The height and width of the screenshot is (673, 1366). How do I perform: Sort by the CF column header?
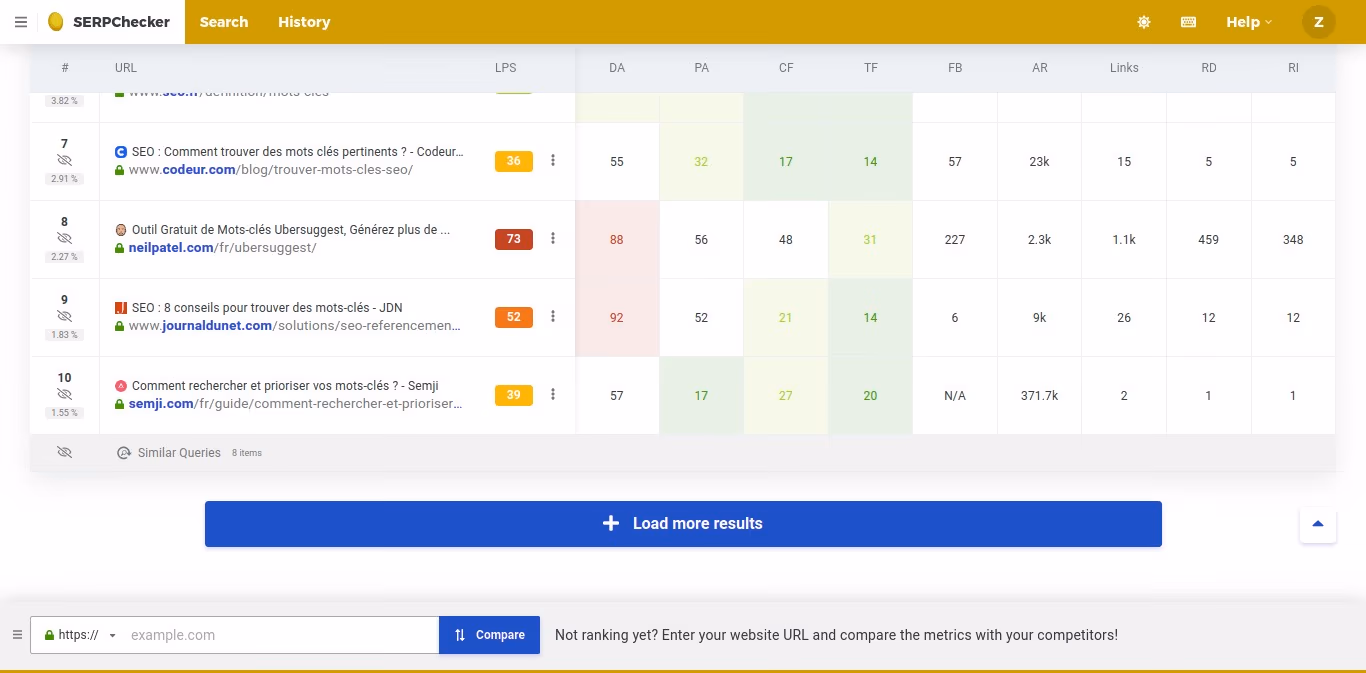(786, 68)
